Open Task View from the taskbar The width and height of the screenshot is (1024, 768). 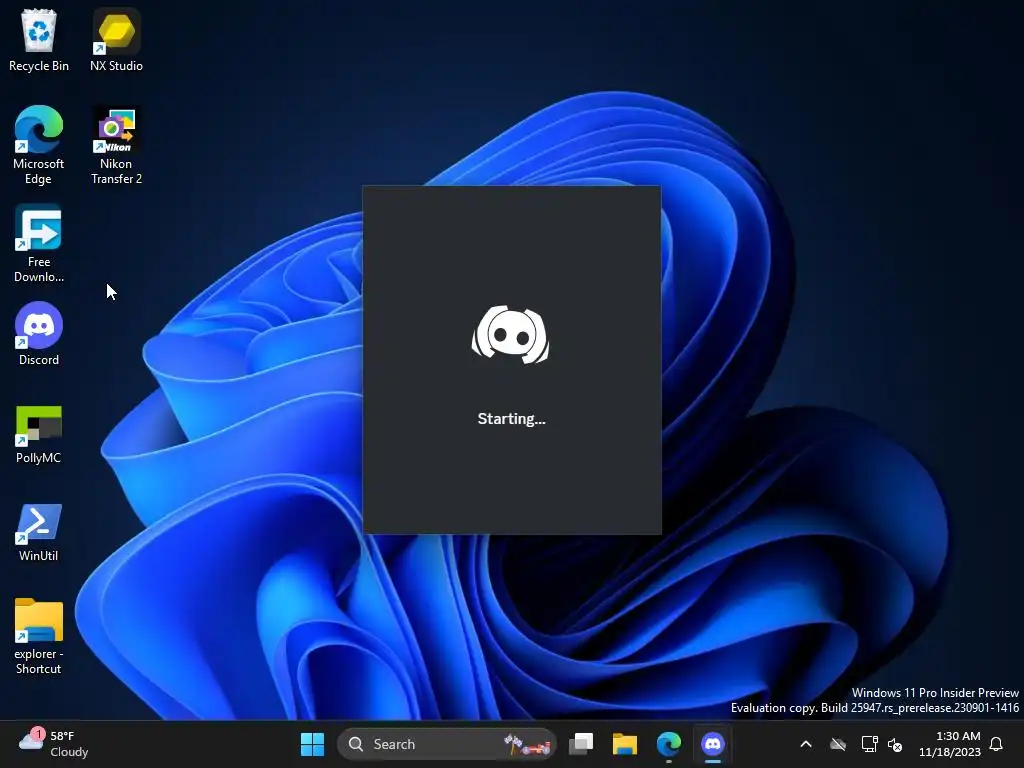[x=581, y=744]
